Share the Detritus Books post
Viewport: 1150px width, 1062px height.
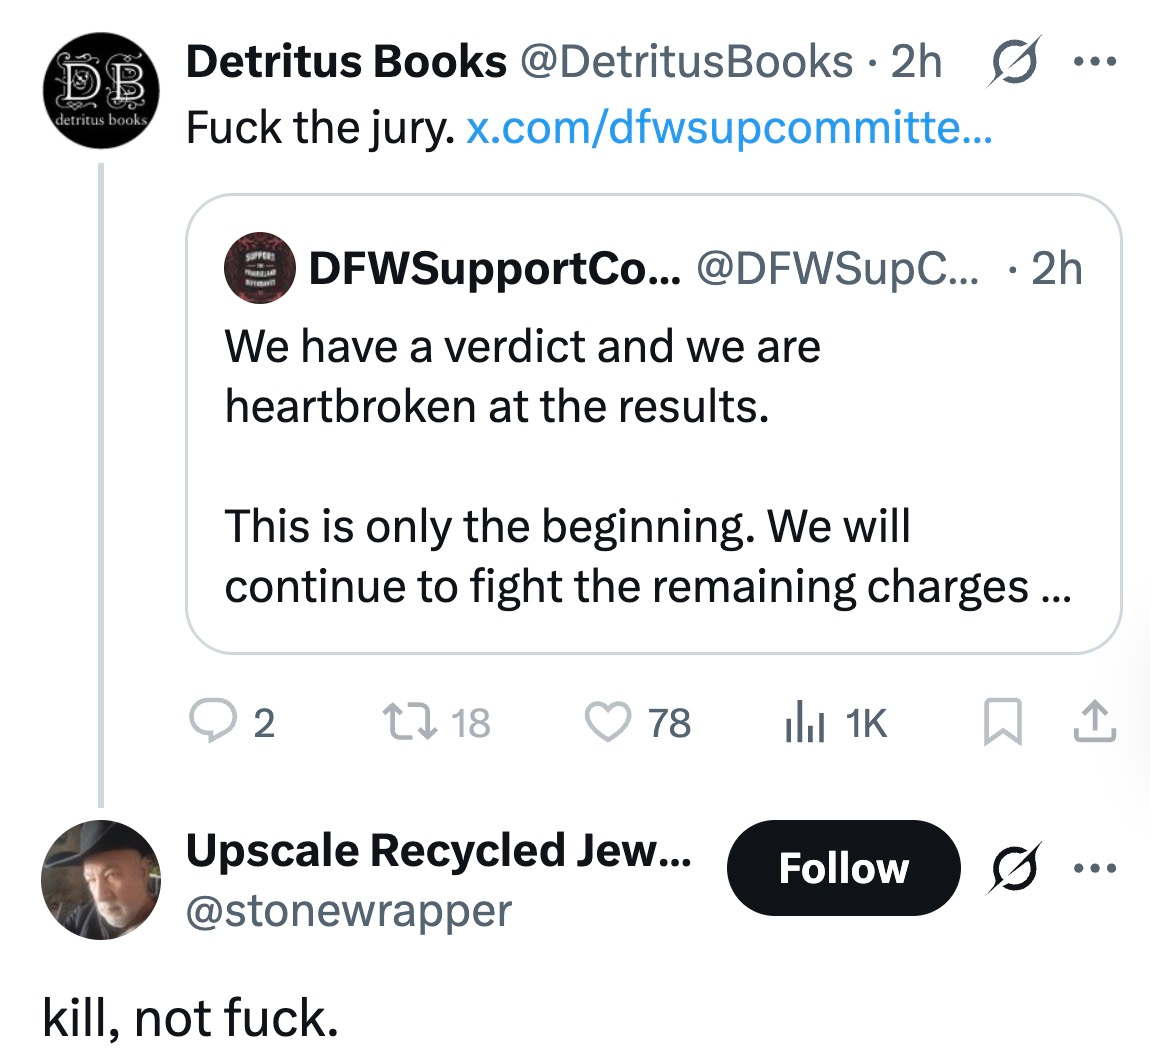(x=1094, y=722)
